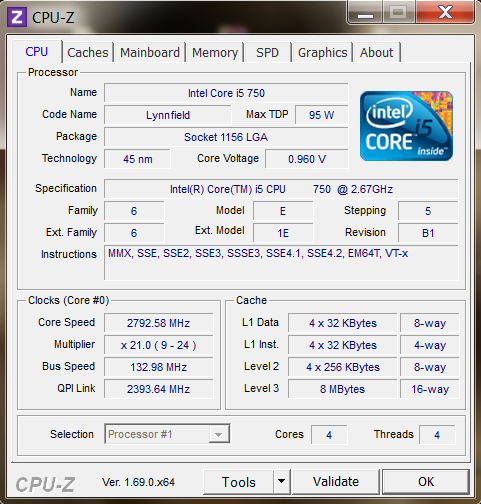The image size is (481, 504).
Task: Click the 2393.64 MHz QPI Link value
Action: click(159, 389)
